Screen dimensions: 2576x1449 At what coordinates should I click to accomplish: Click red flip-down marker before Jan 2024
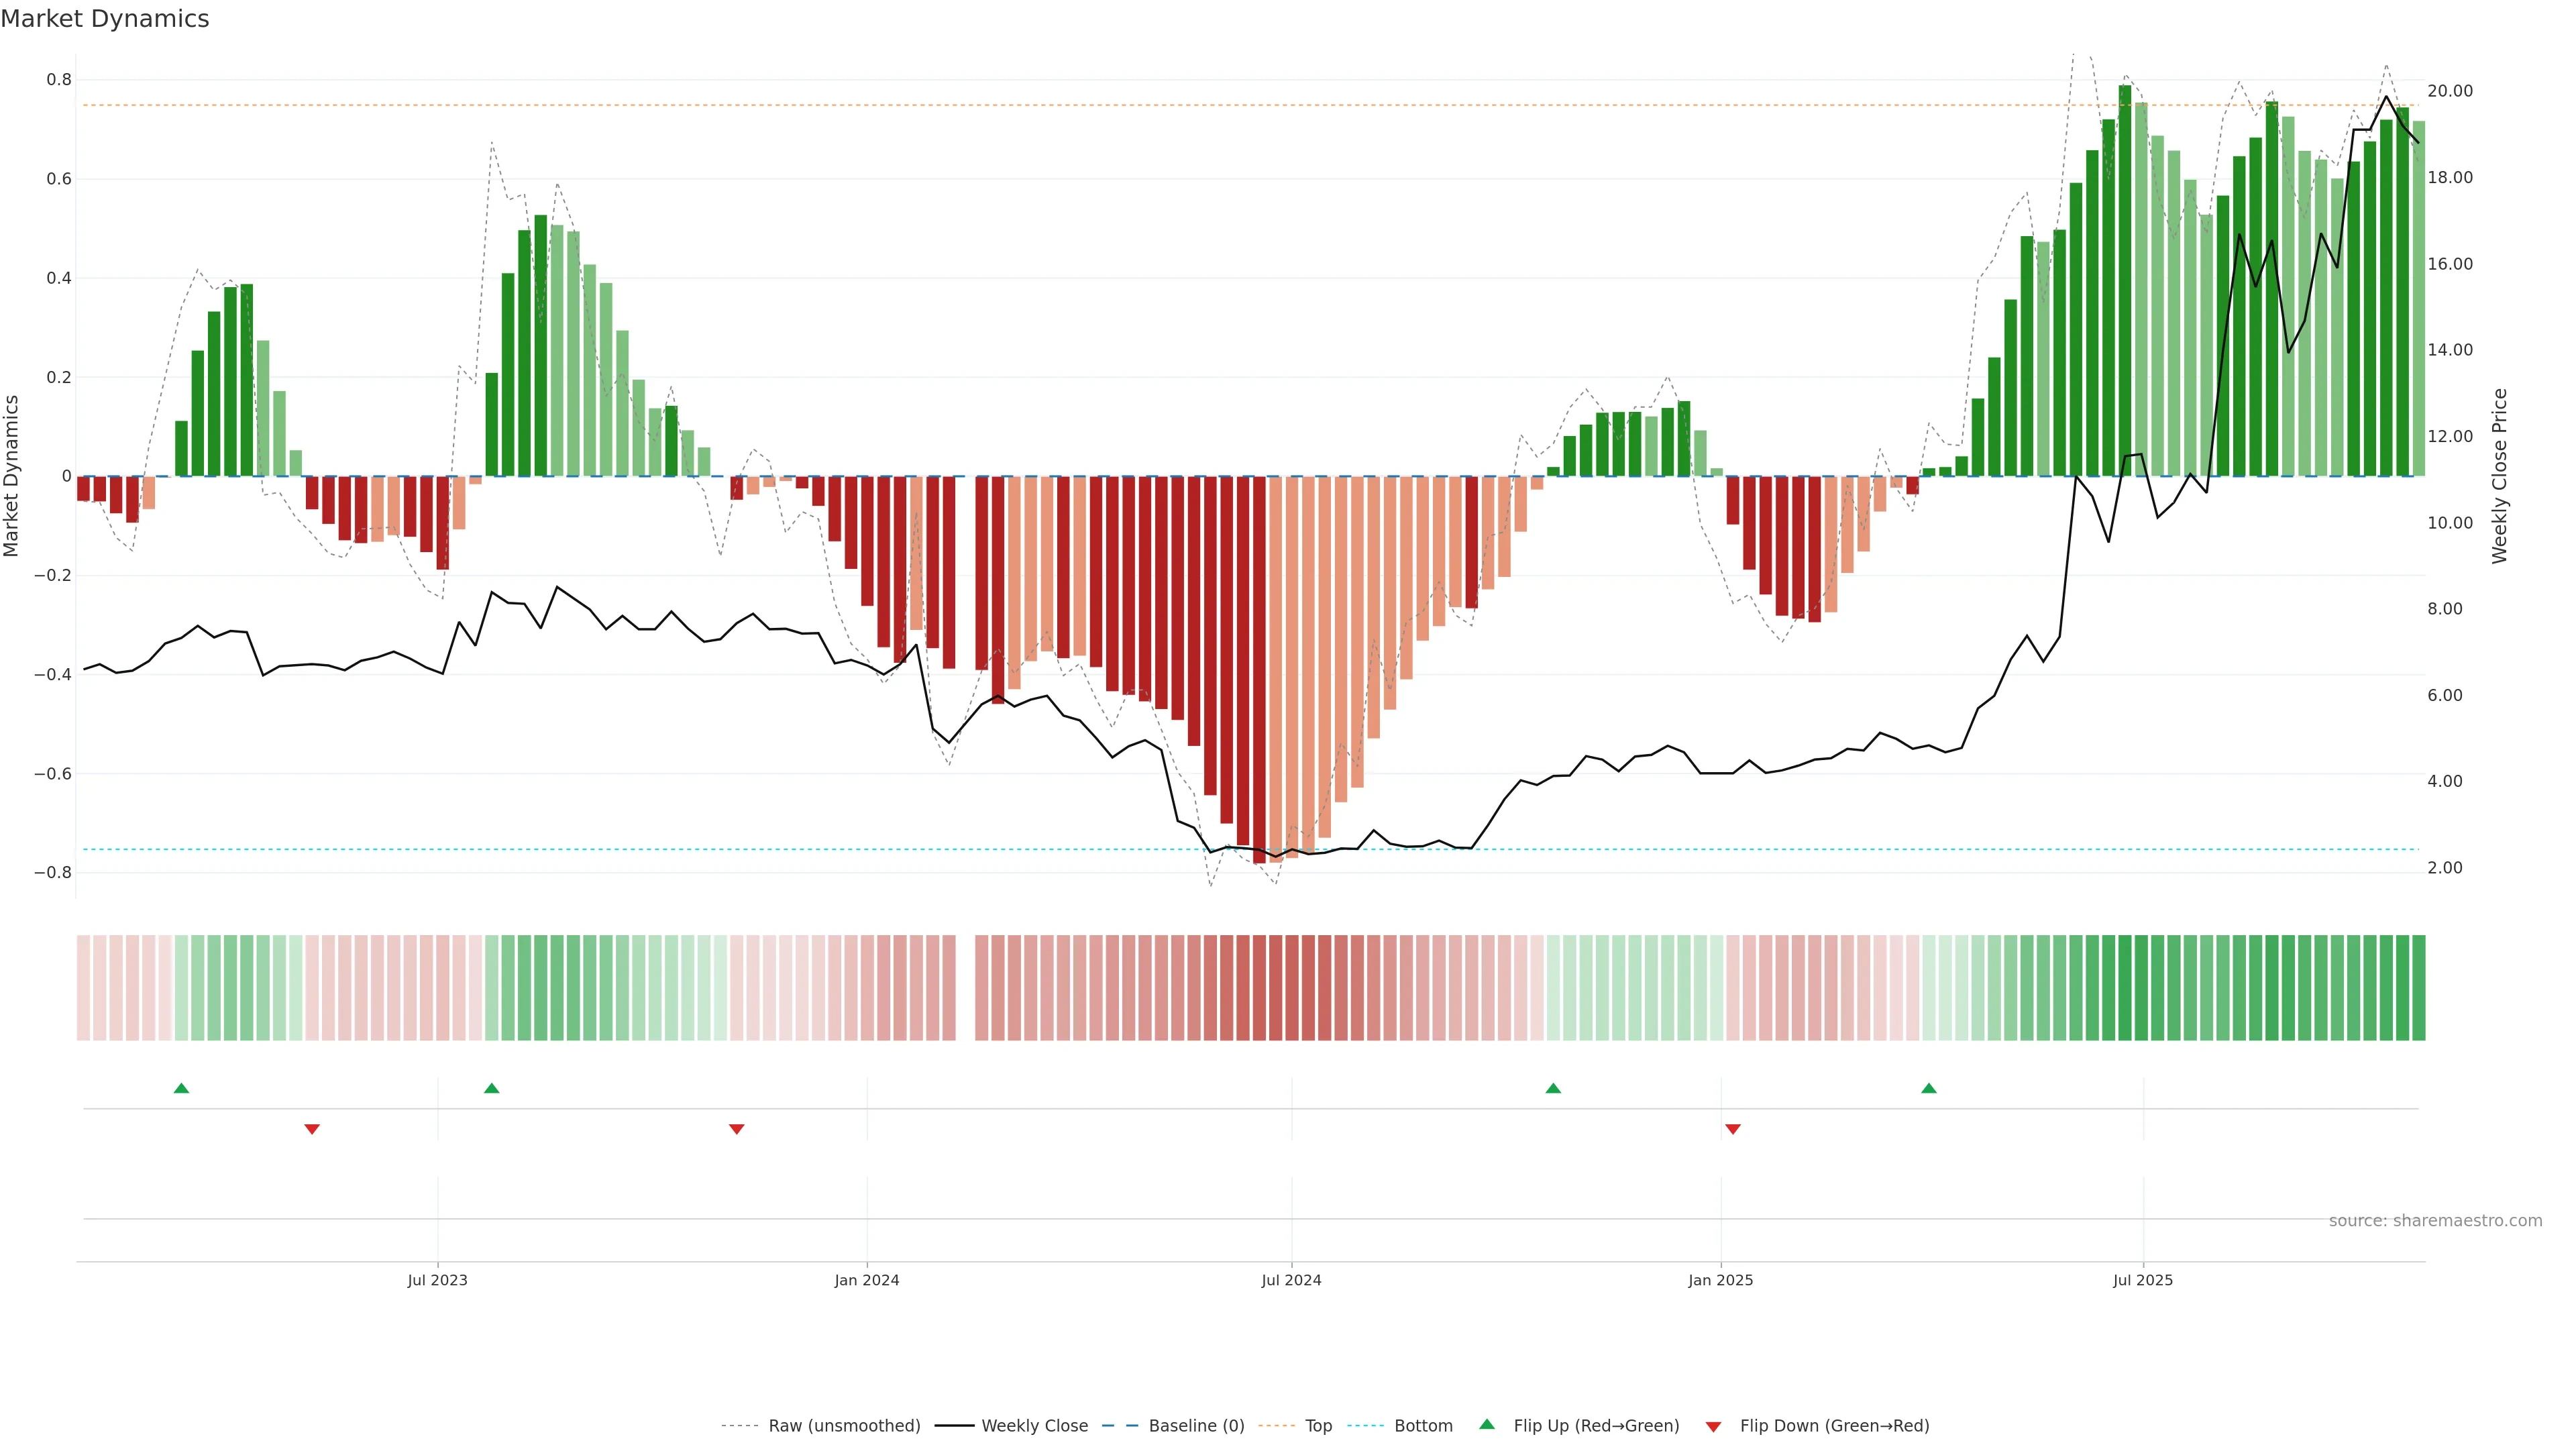point(737,1129)
